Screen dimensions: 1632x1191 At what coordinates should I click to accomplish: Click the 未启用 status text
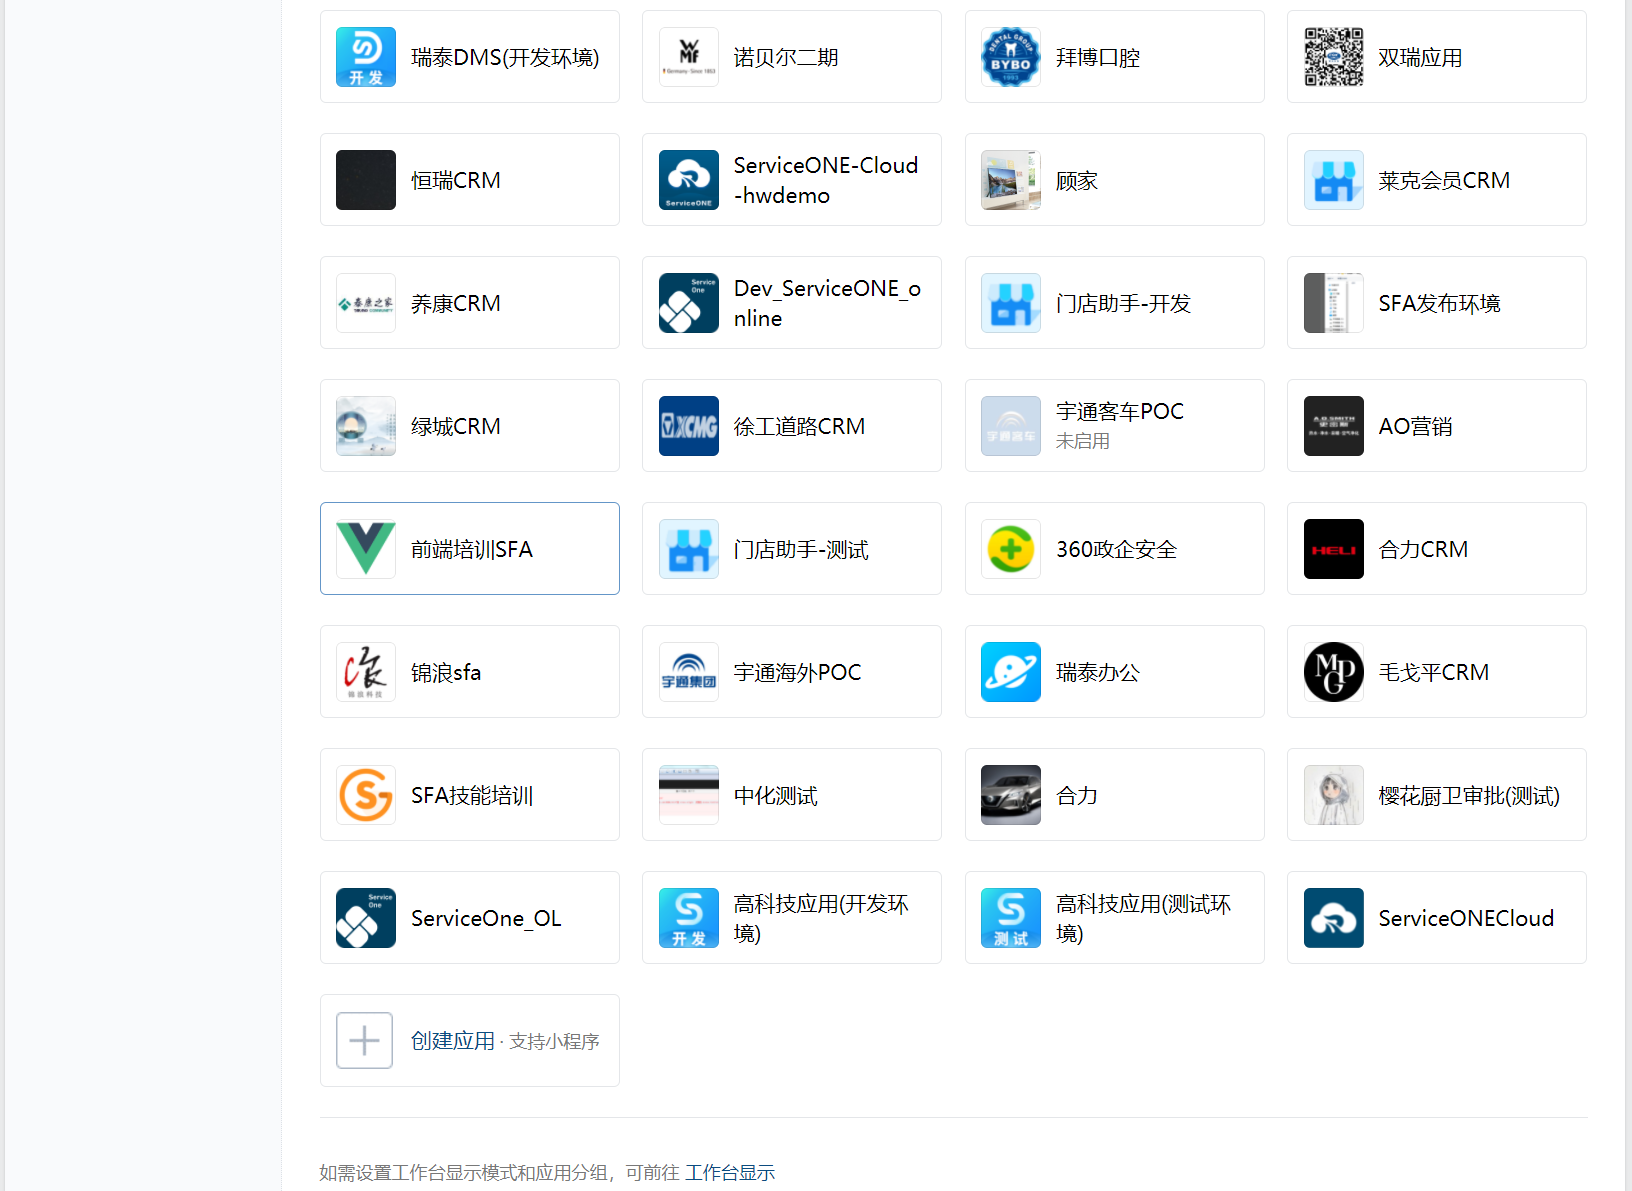tap(1083, 441)
